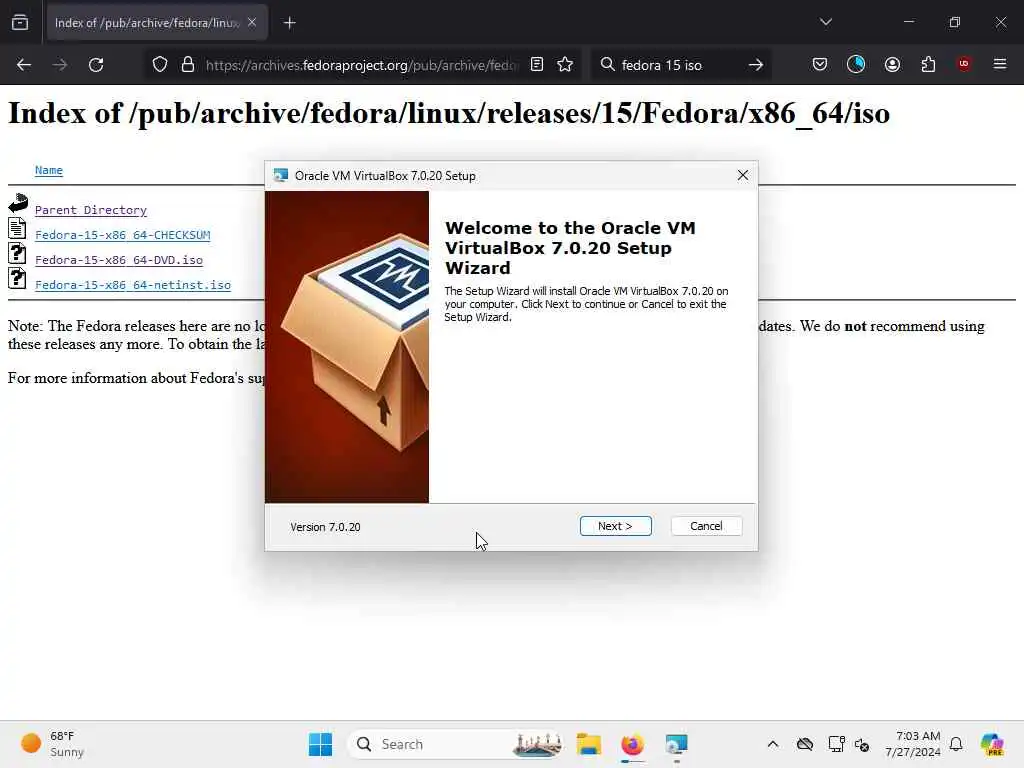Switch to Firefox in the taskbar
Viewport: 1024px width, 768px height.
pyautogui.click(x=632, y=744)
